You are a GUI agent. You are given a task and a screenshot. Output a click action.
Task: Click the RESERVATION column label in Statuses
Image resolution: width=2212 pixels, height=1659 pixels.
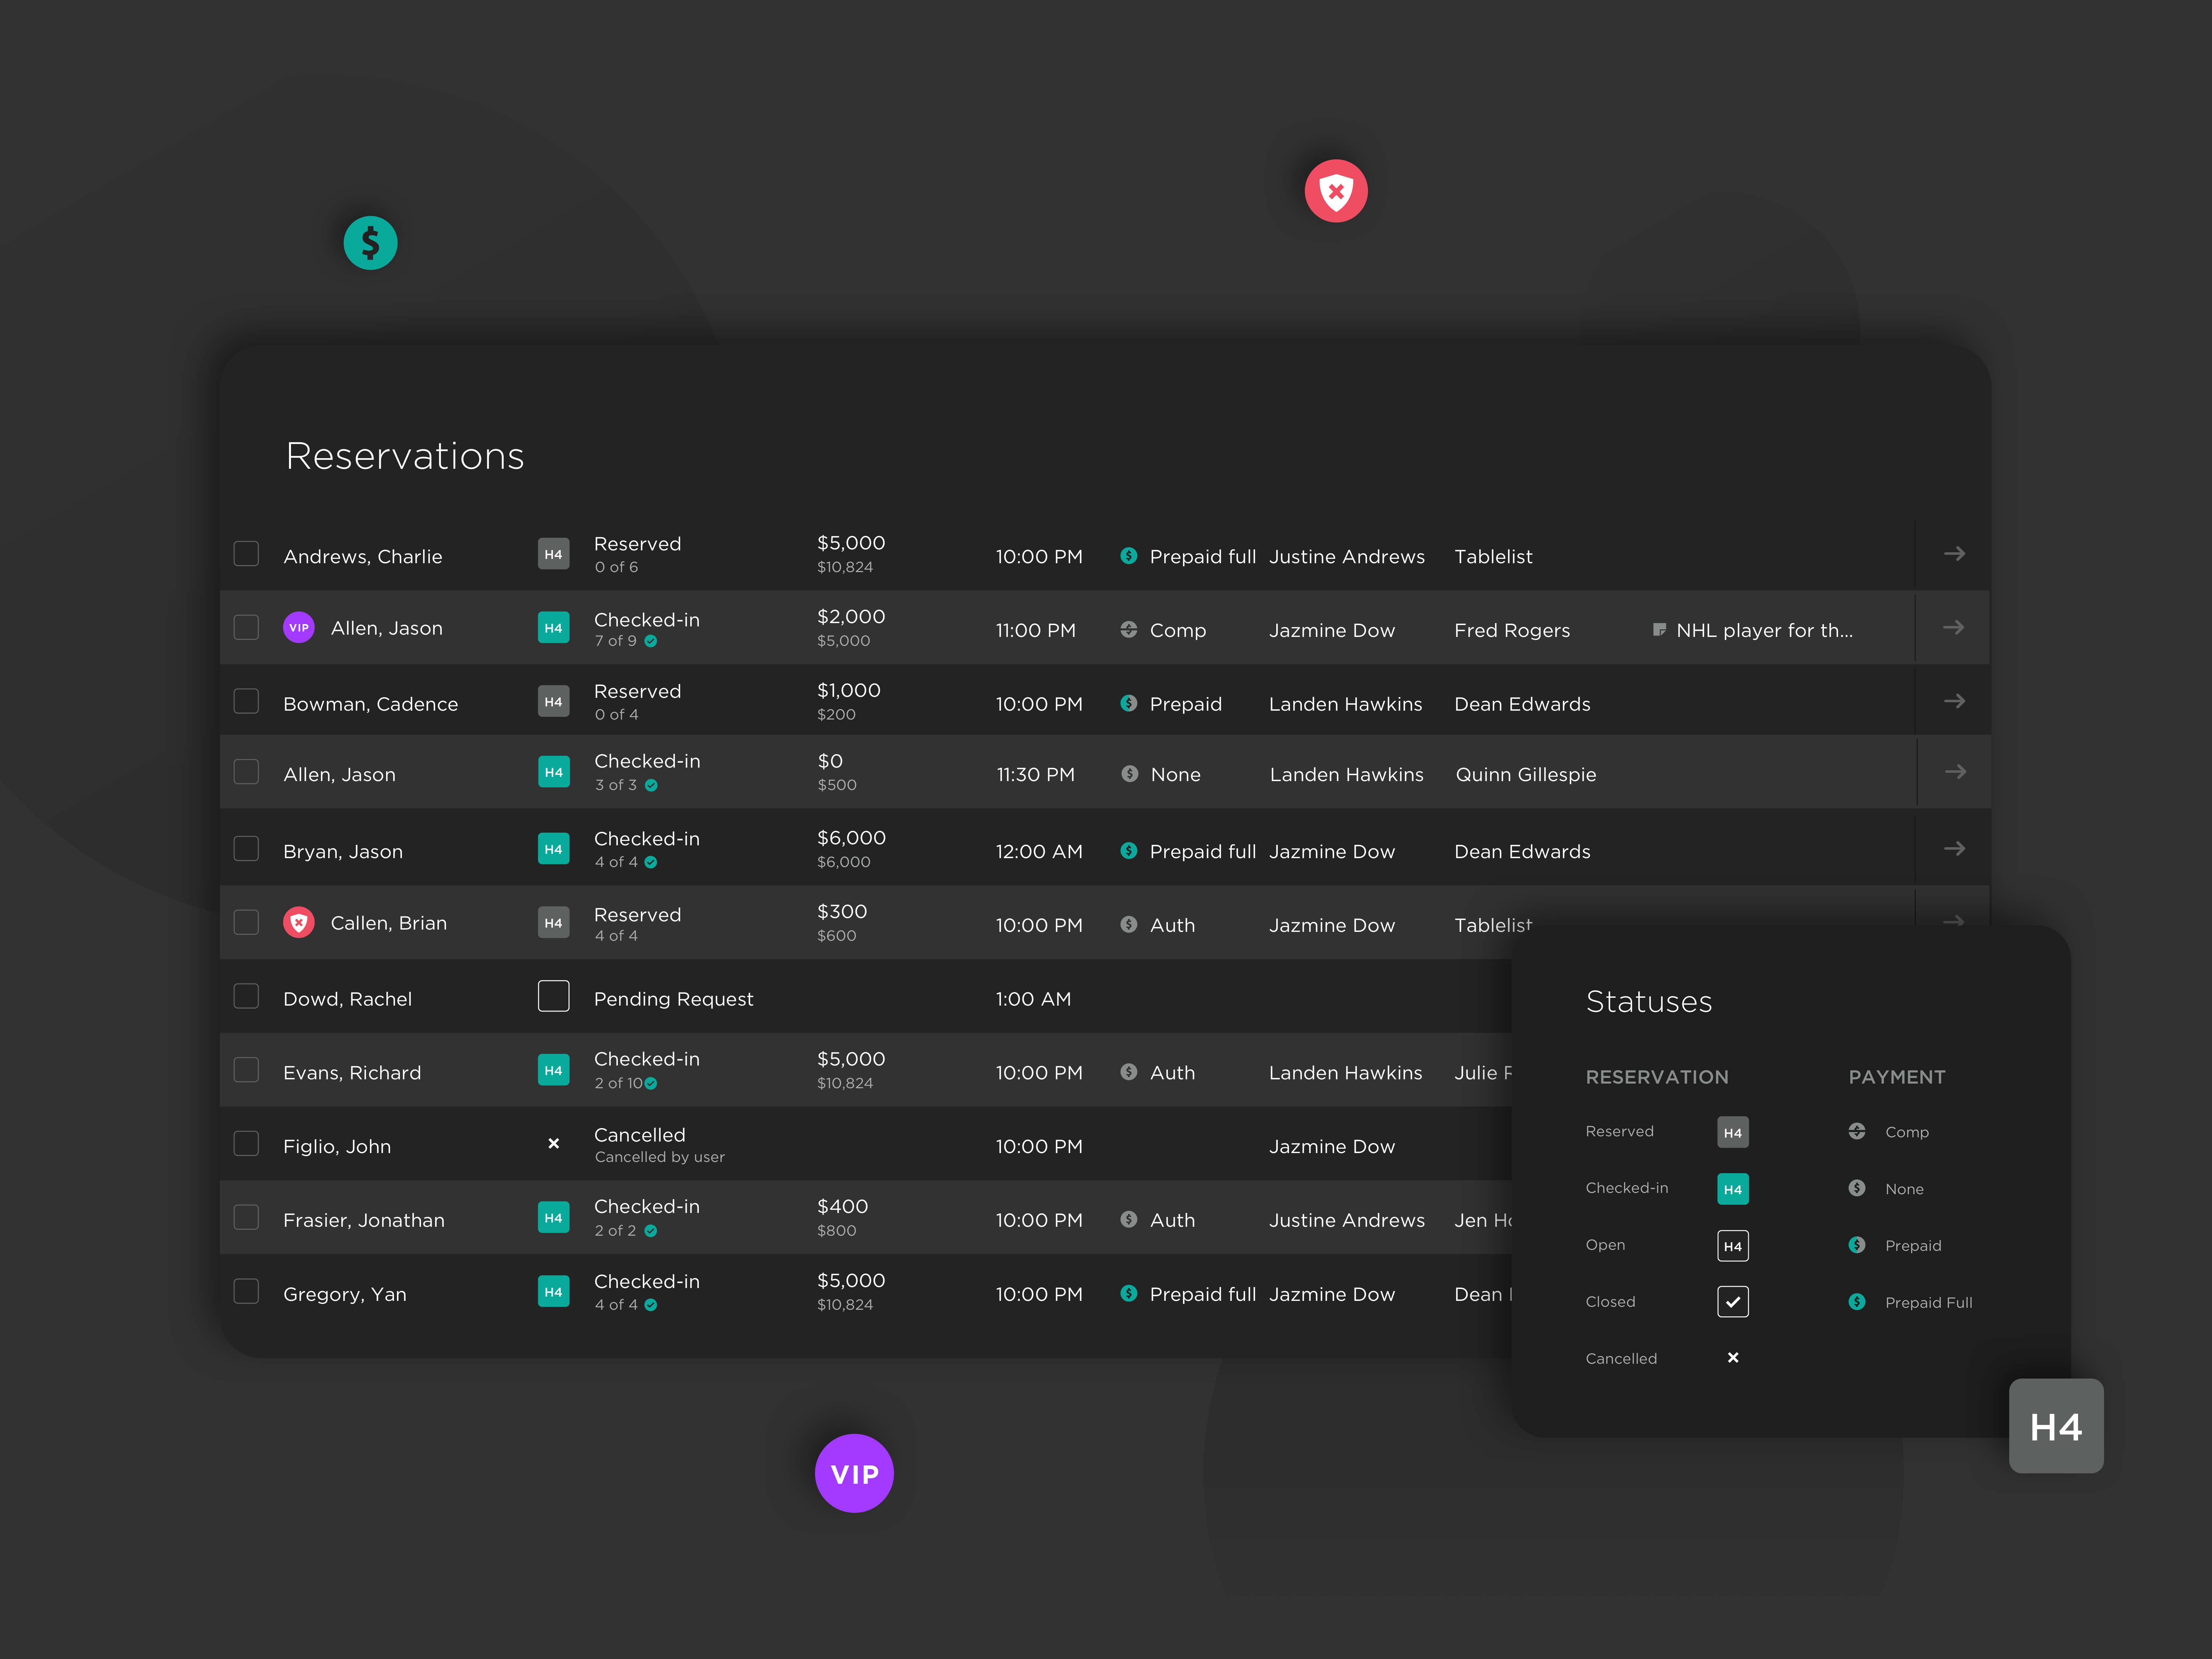1657,1077
